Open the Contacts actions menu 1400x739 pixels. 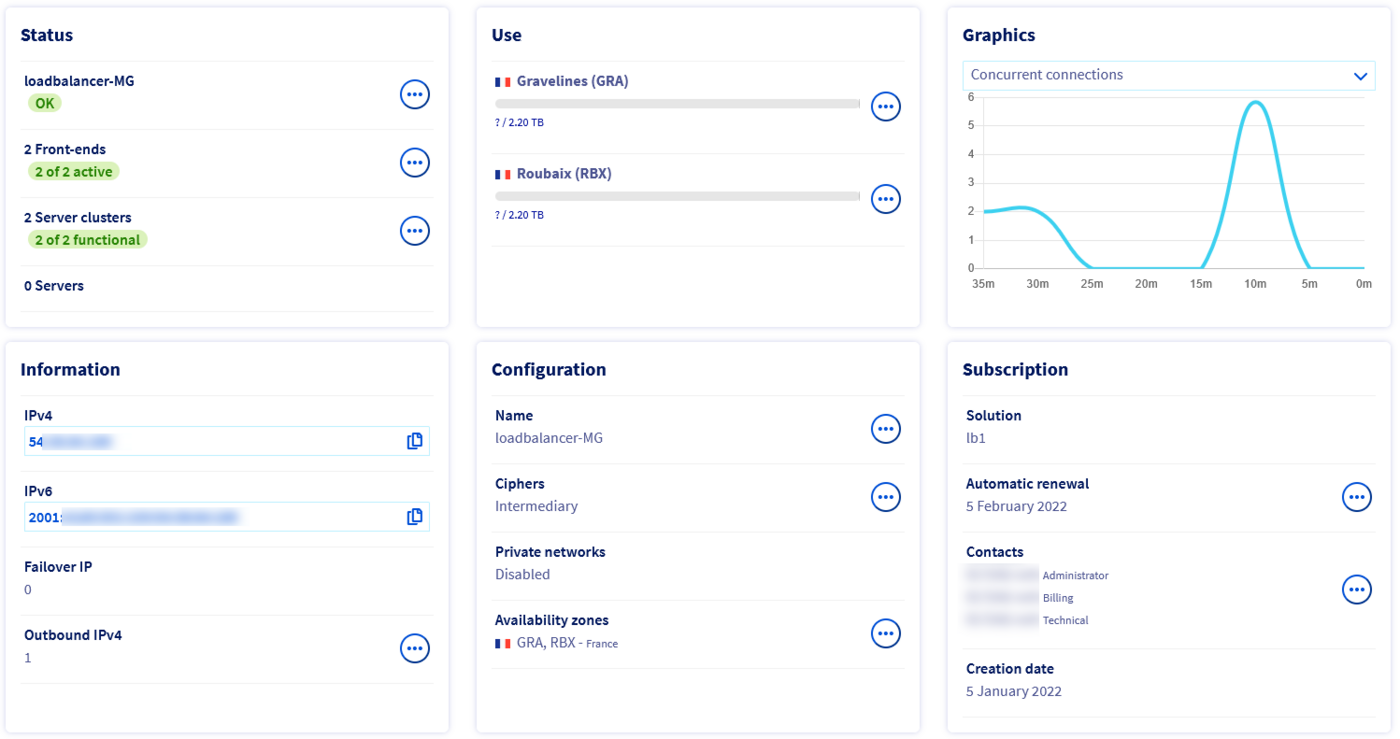(x=1357, y=589)
